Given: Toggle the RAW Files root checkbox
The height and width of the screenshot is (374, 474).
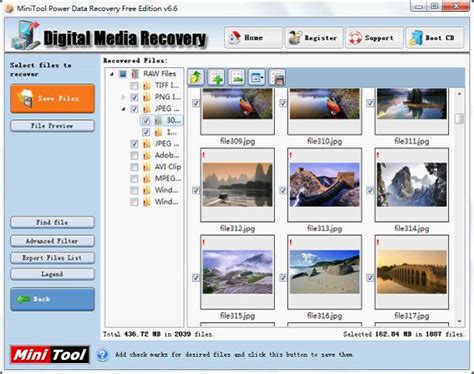Looking at the screenshot, I should pos(123,74).
